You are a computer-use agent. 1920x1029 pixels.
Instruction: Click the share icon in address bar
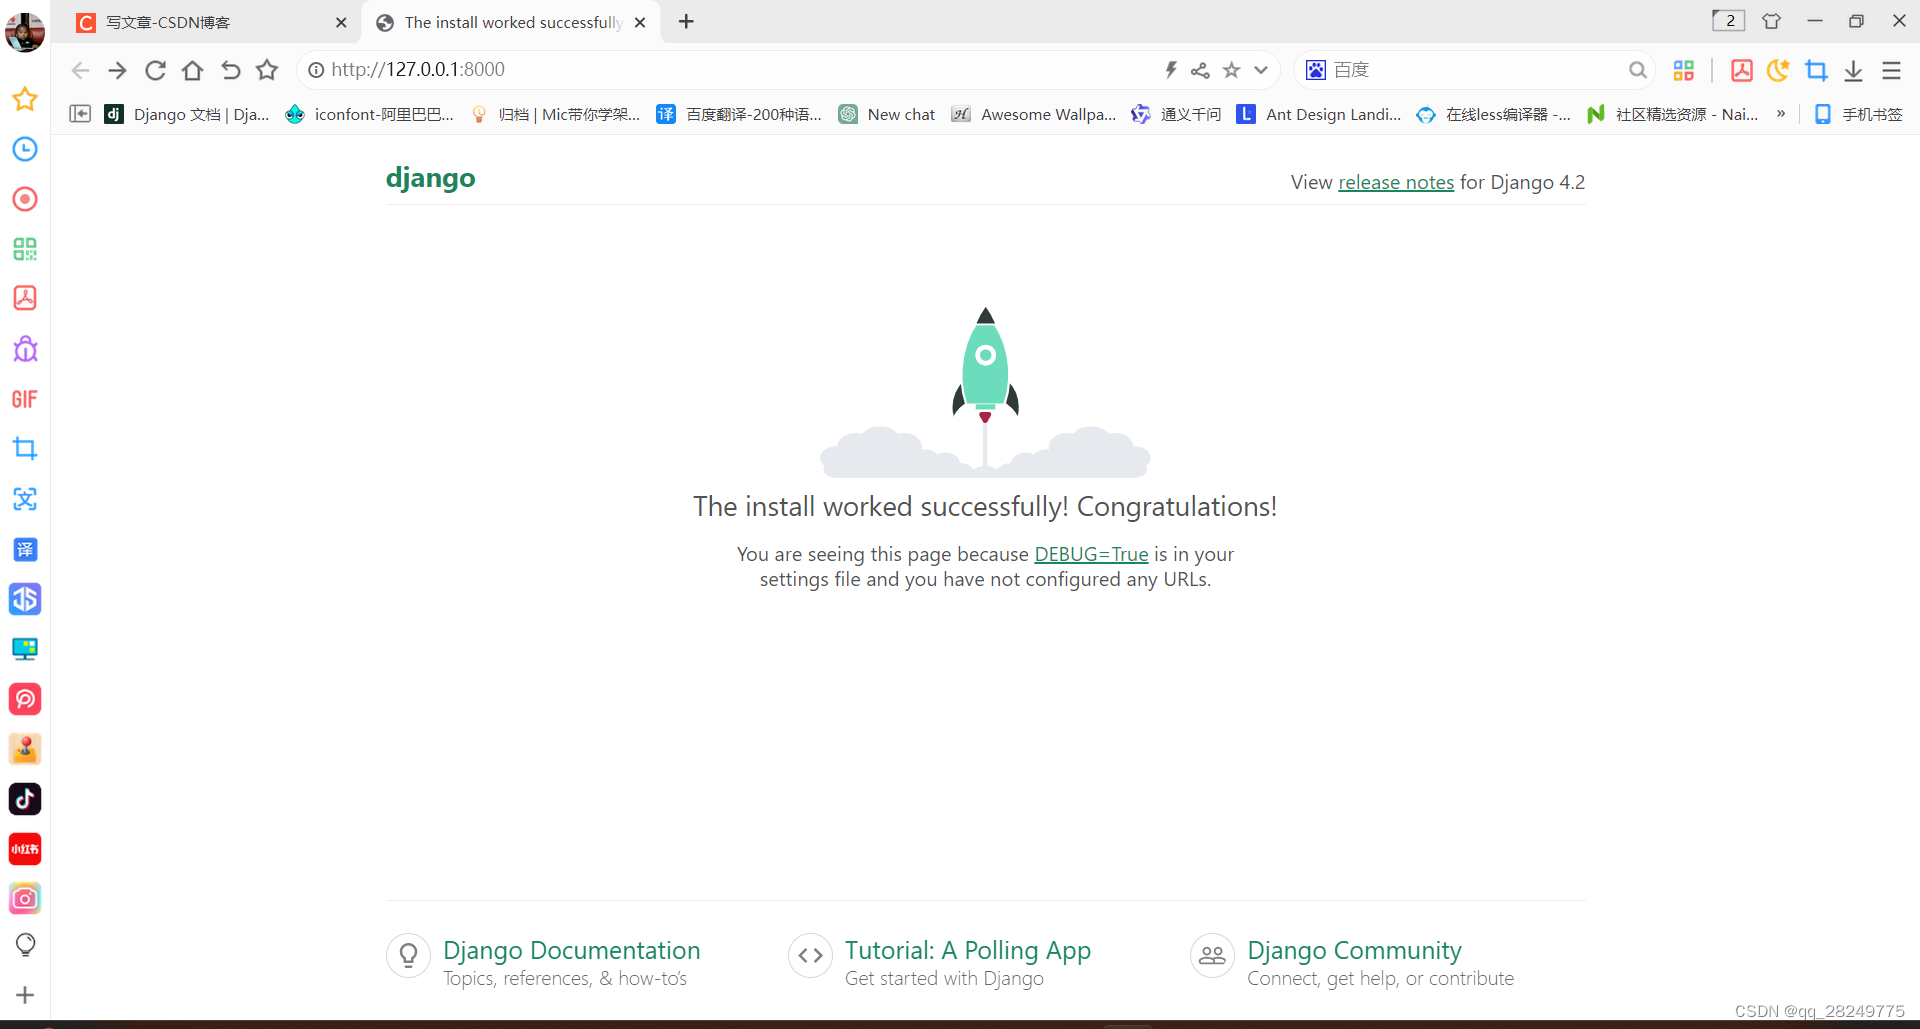[1200, 70]
